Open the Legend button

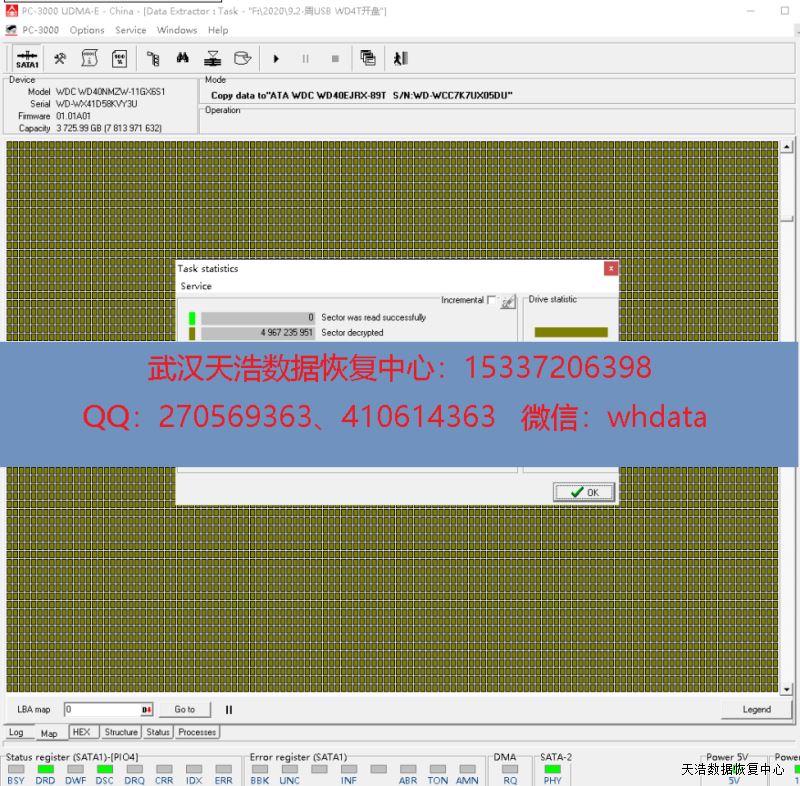pyautogui.click(x=756, y=709)
